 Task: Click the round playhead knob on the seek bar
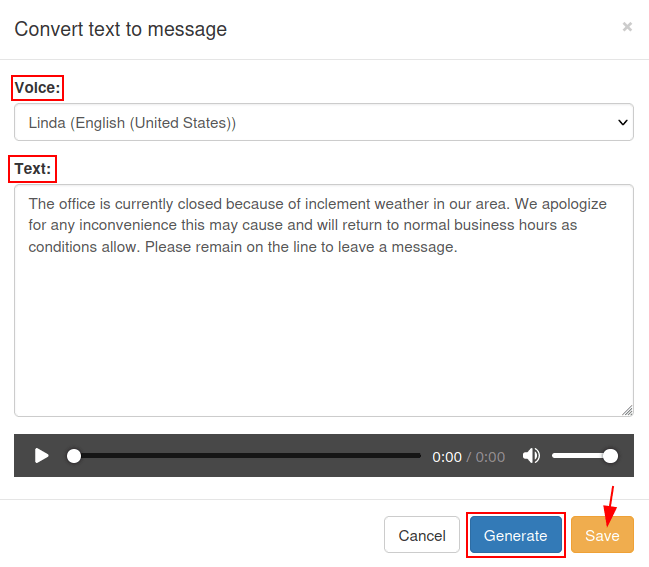point(74,456)
